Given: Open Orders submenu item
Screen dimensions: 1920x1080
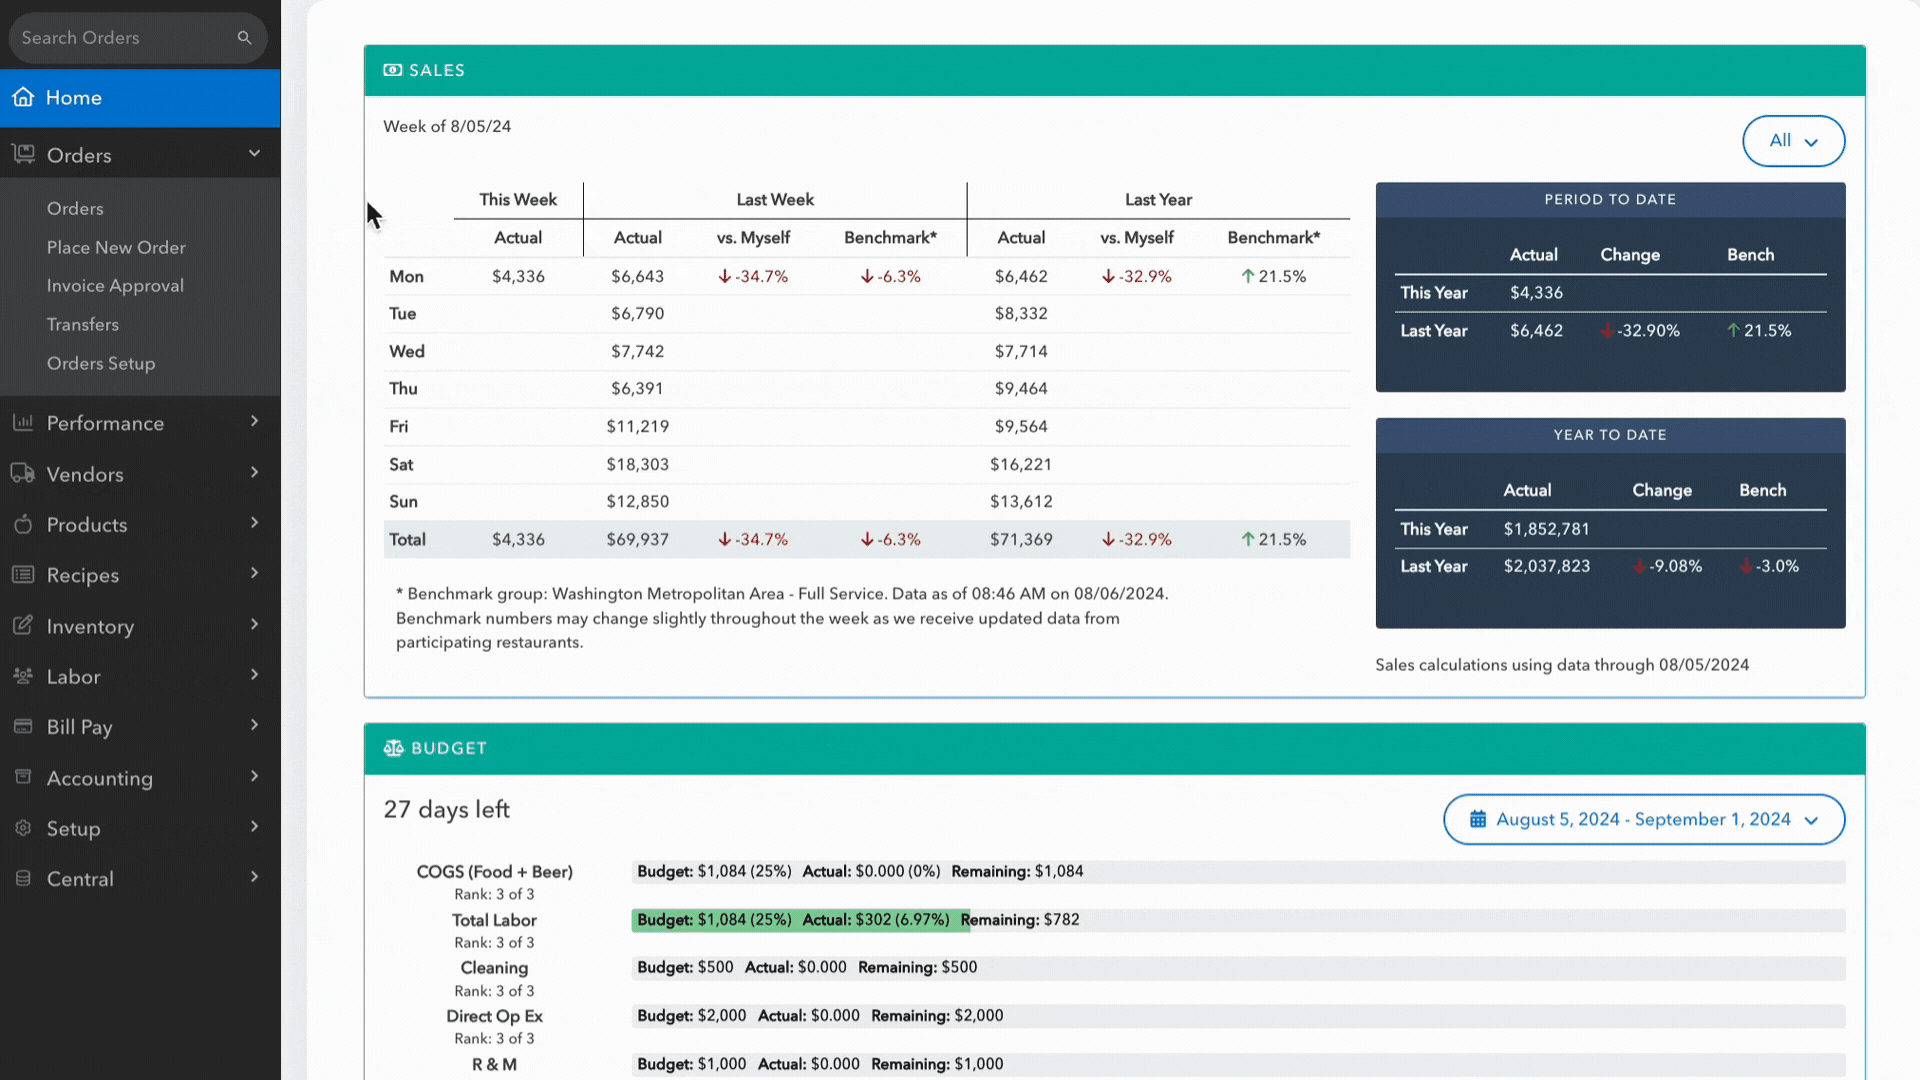Looking at the screenshot, I should click(x=75, y=208).
